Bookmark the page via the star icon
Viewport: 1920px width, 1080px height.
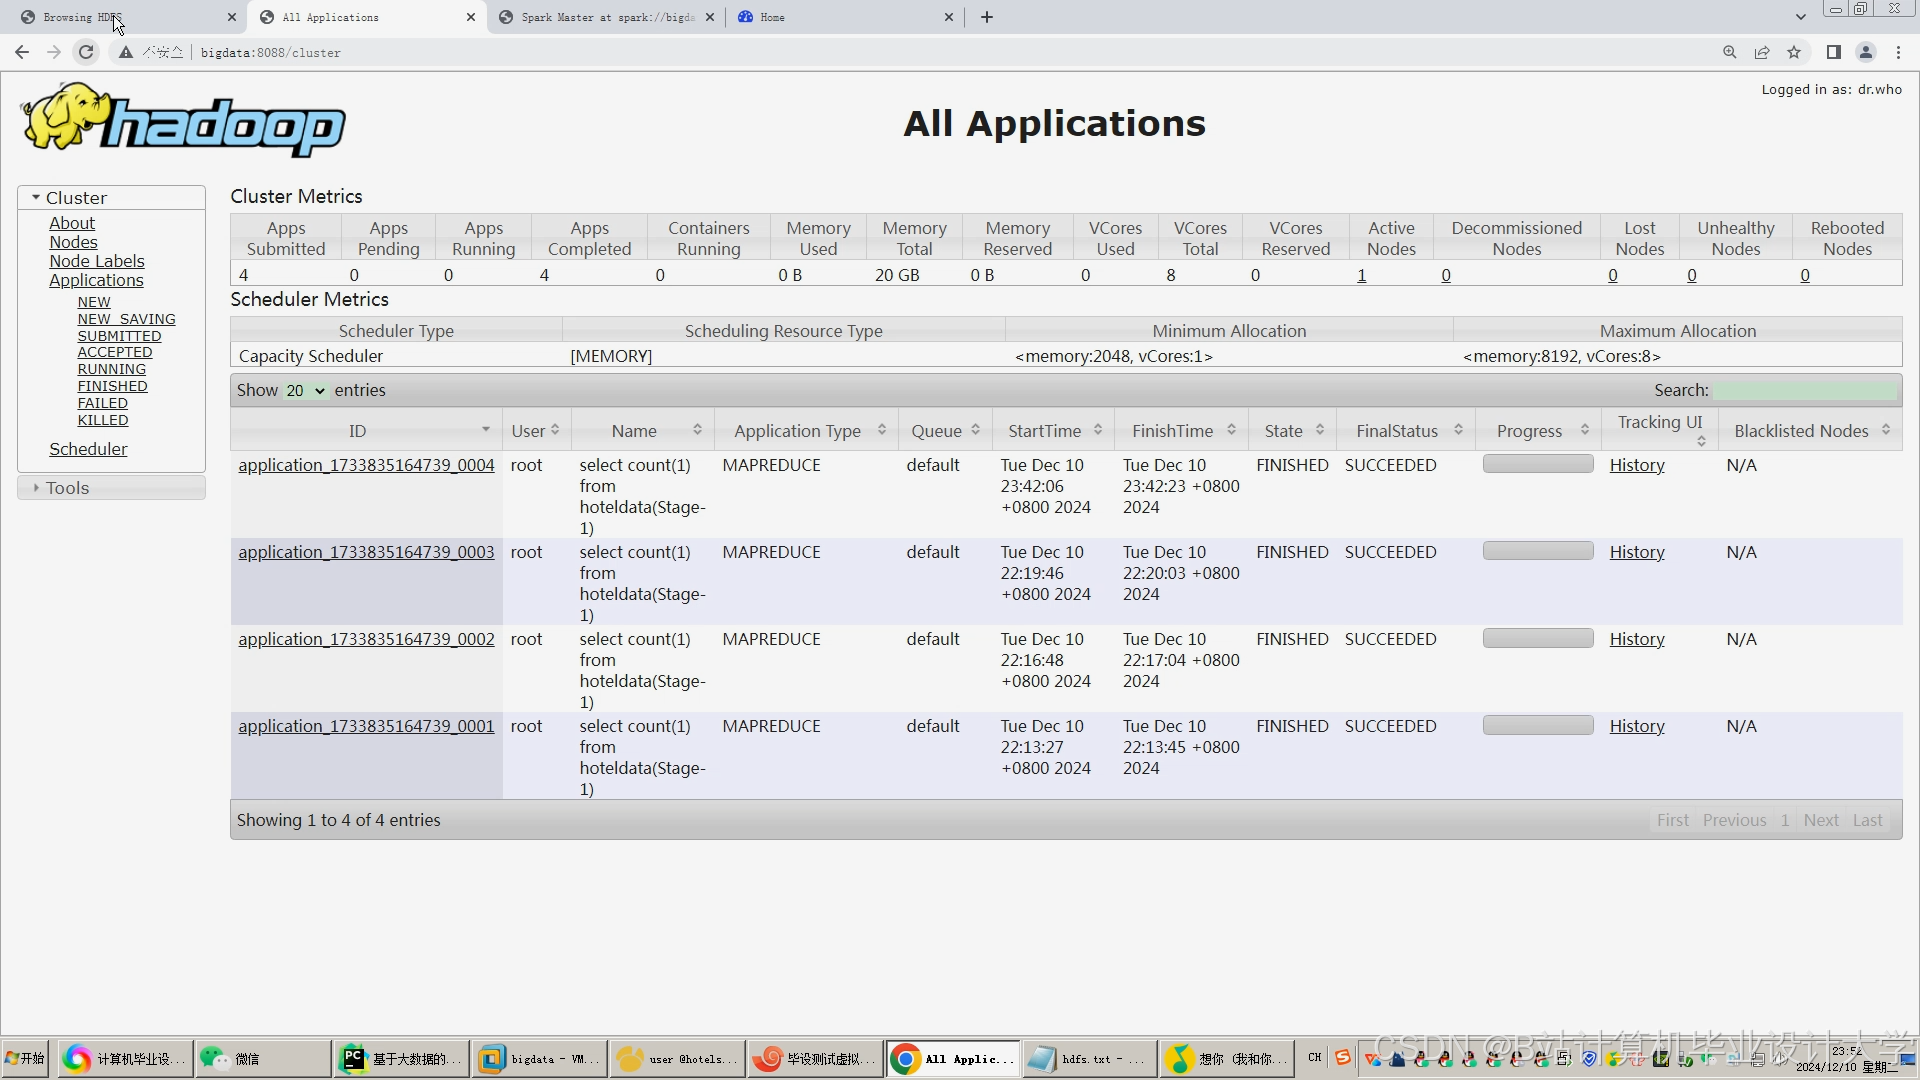click(1794, 52)
